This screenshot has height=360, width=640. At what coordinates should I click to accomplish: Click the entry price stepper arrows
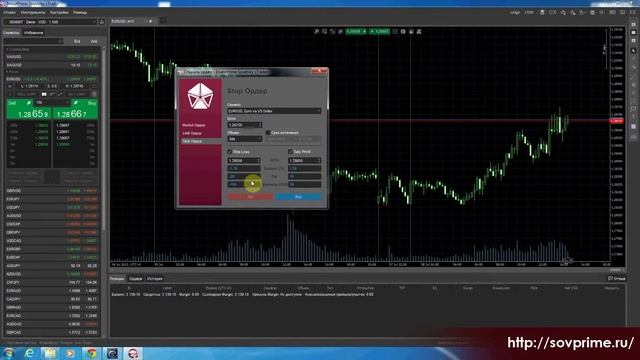(x=260, y=125)
